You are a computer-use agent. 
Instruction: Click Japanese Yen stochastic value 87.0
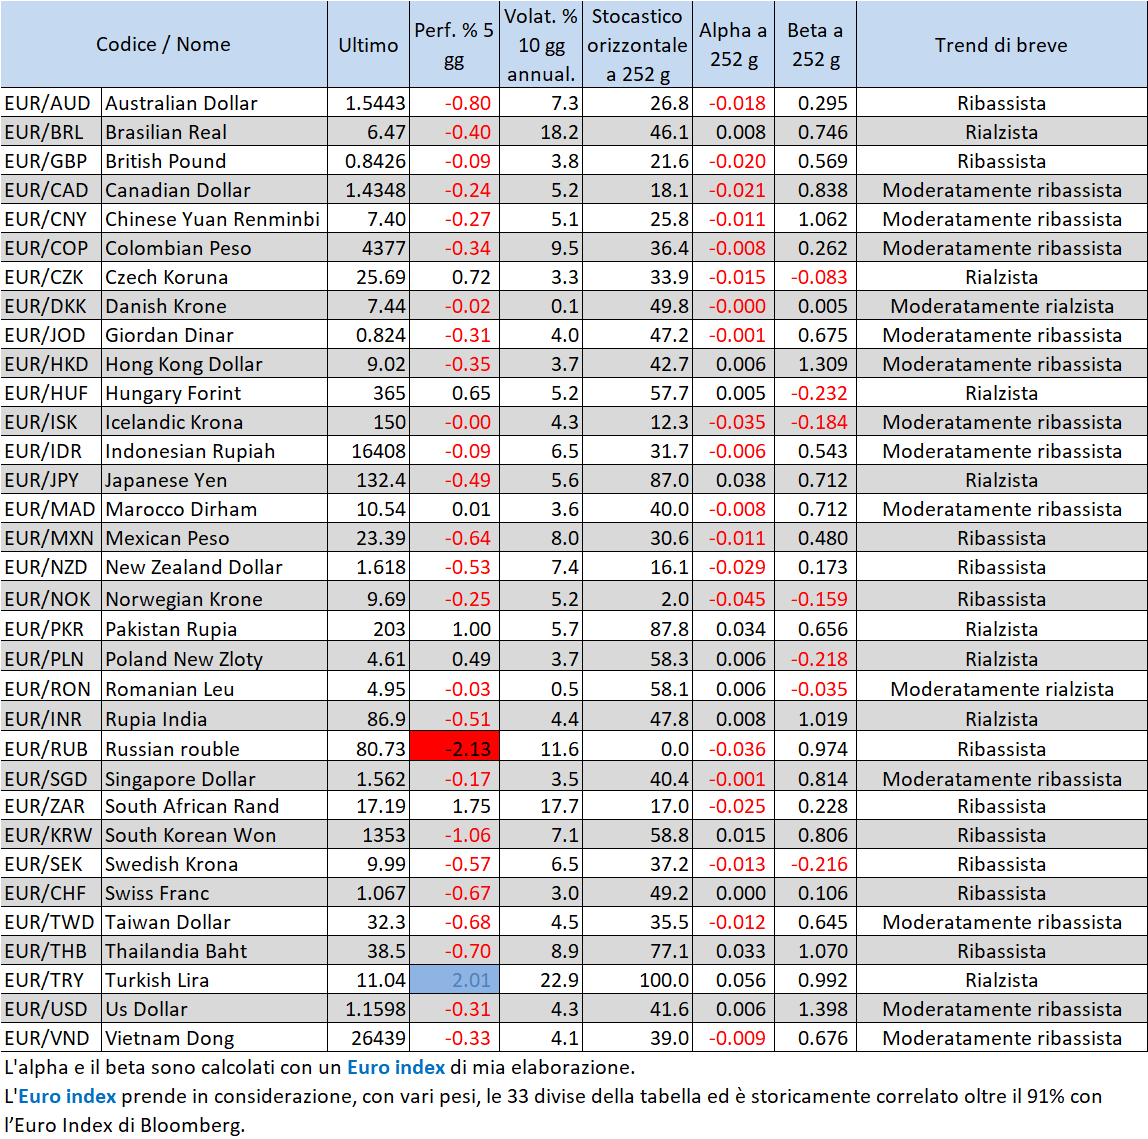pos(637,480)
